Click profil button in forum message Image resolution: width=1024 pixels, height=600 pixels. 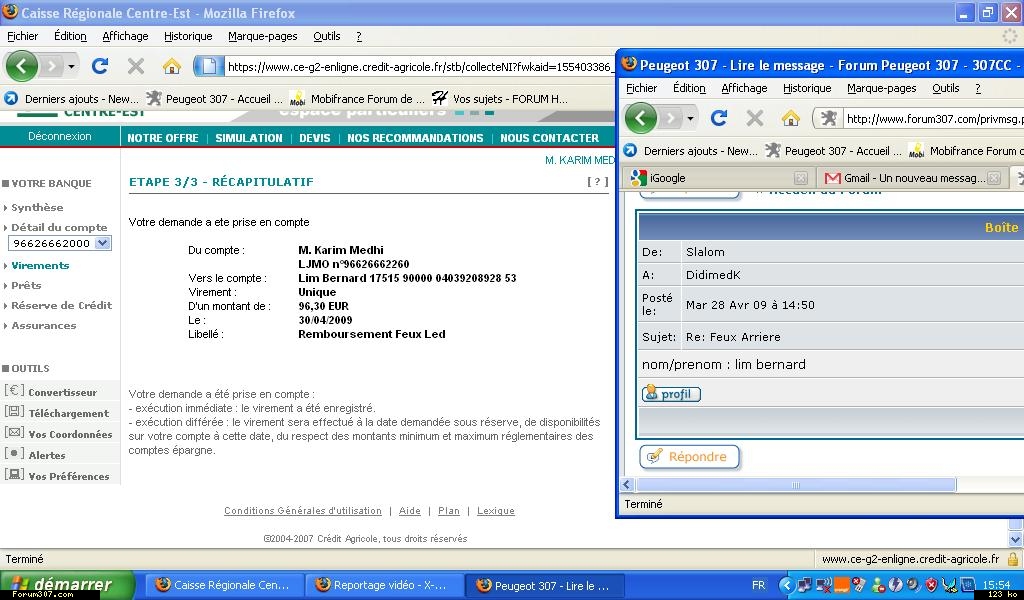(671, 394)
